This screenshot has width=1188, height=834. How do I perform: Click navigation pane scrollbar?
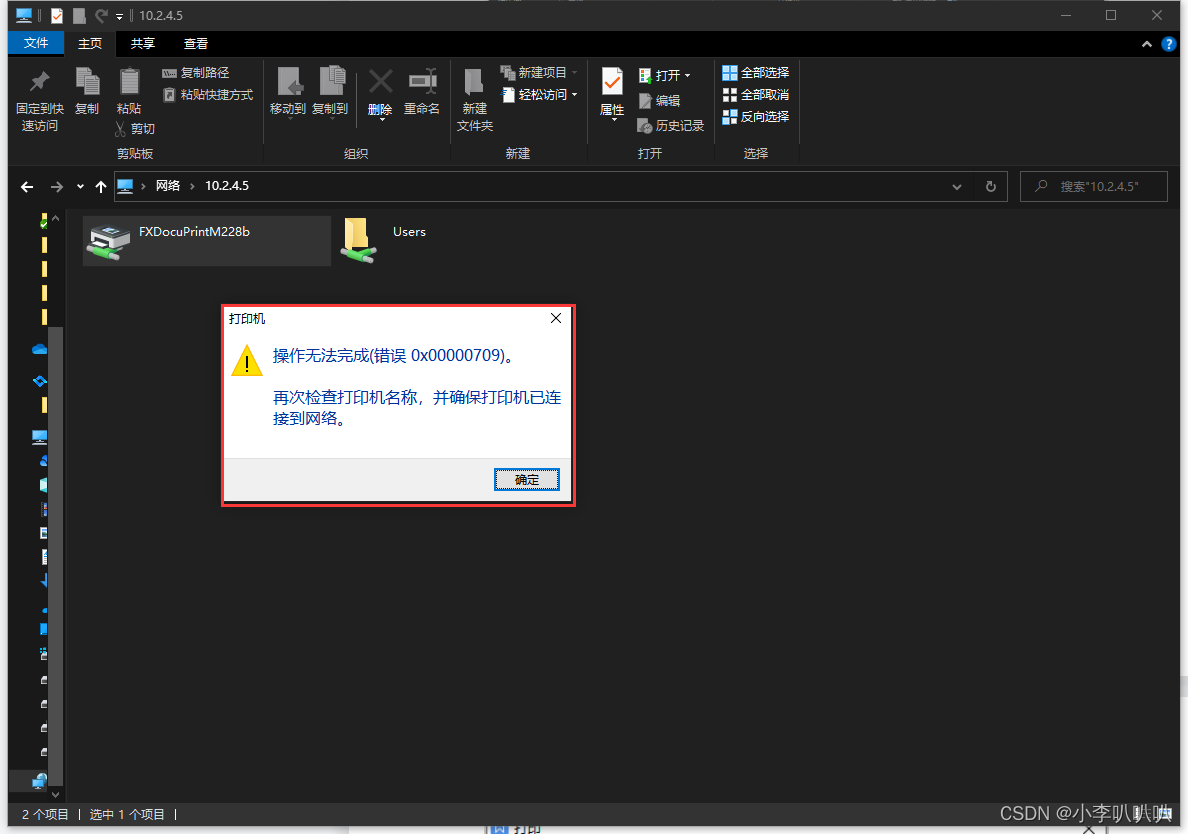point(55,558)
